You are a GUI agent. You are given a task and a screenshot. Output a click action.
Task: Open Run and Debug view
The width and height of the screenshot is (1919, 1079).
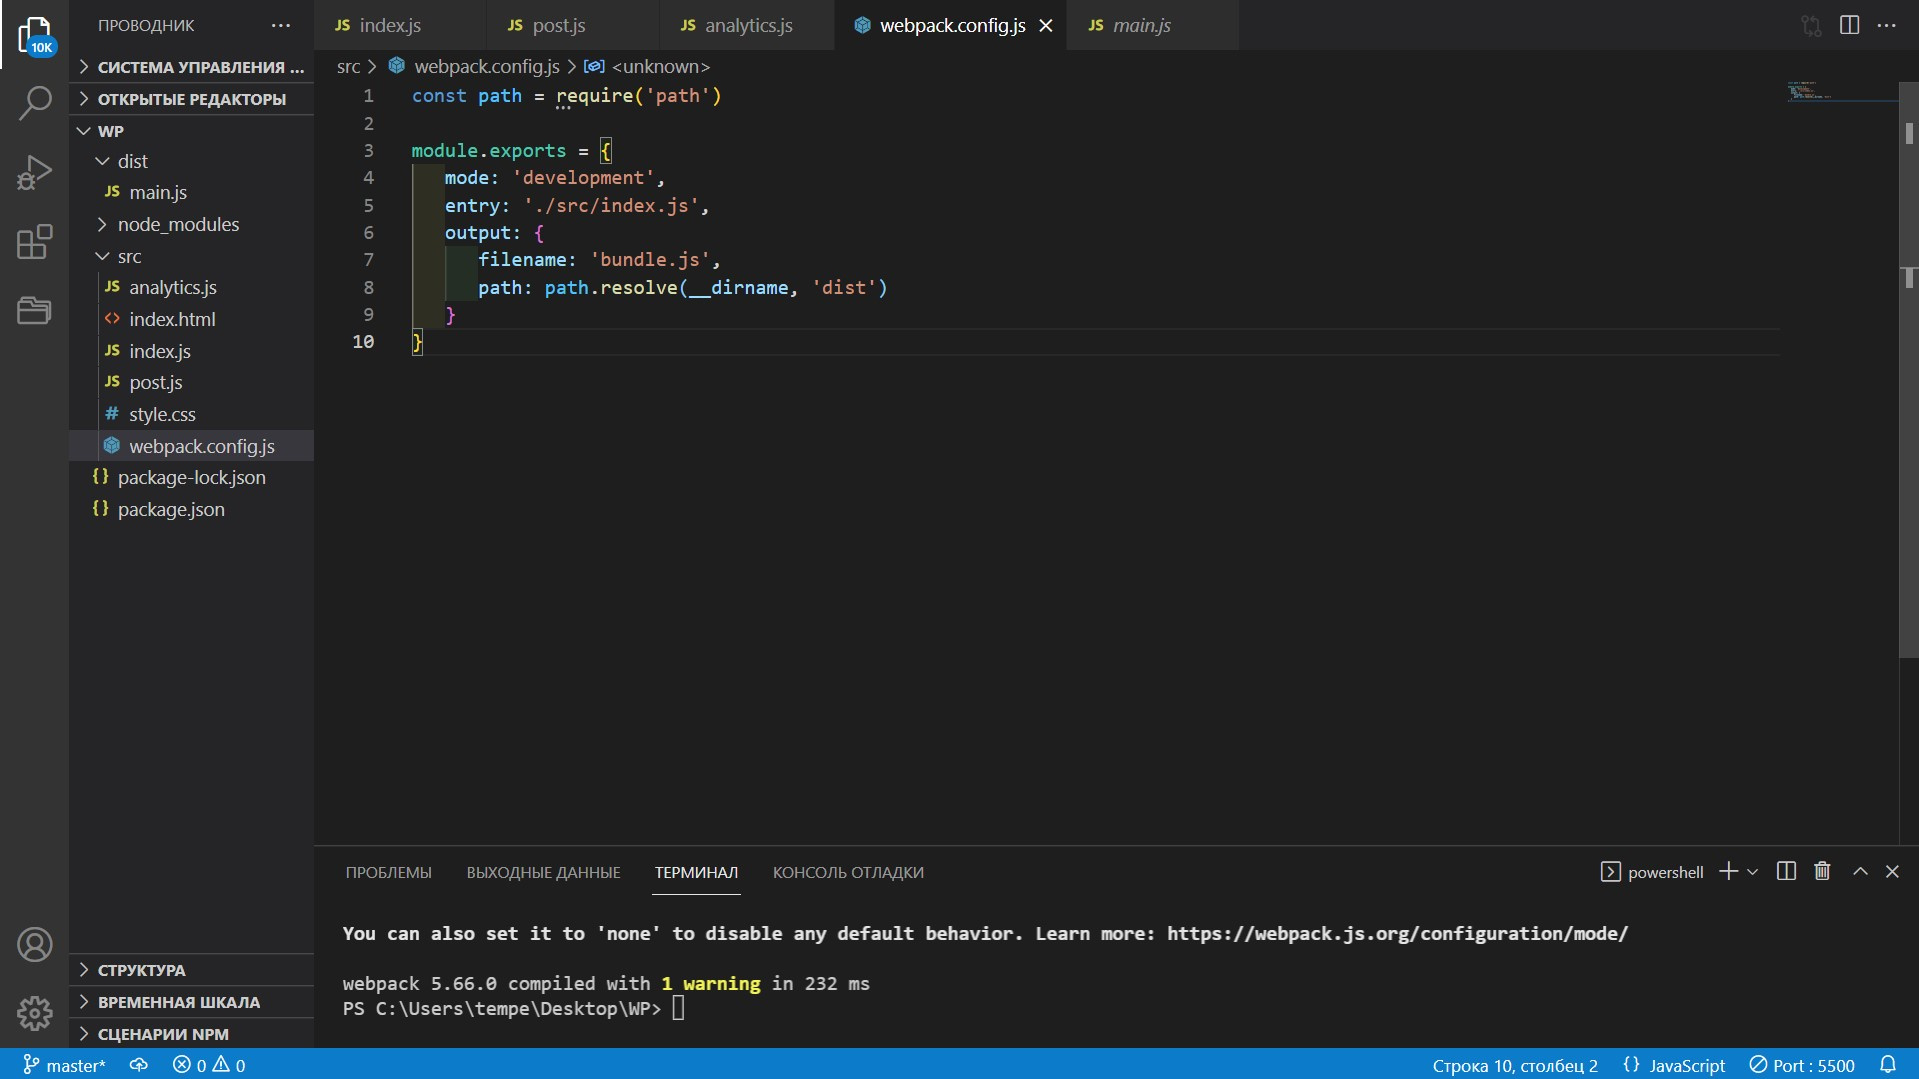pyautogui.click(x=35, y=172)
